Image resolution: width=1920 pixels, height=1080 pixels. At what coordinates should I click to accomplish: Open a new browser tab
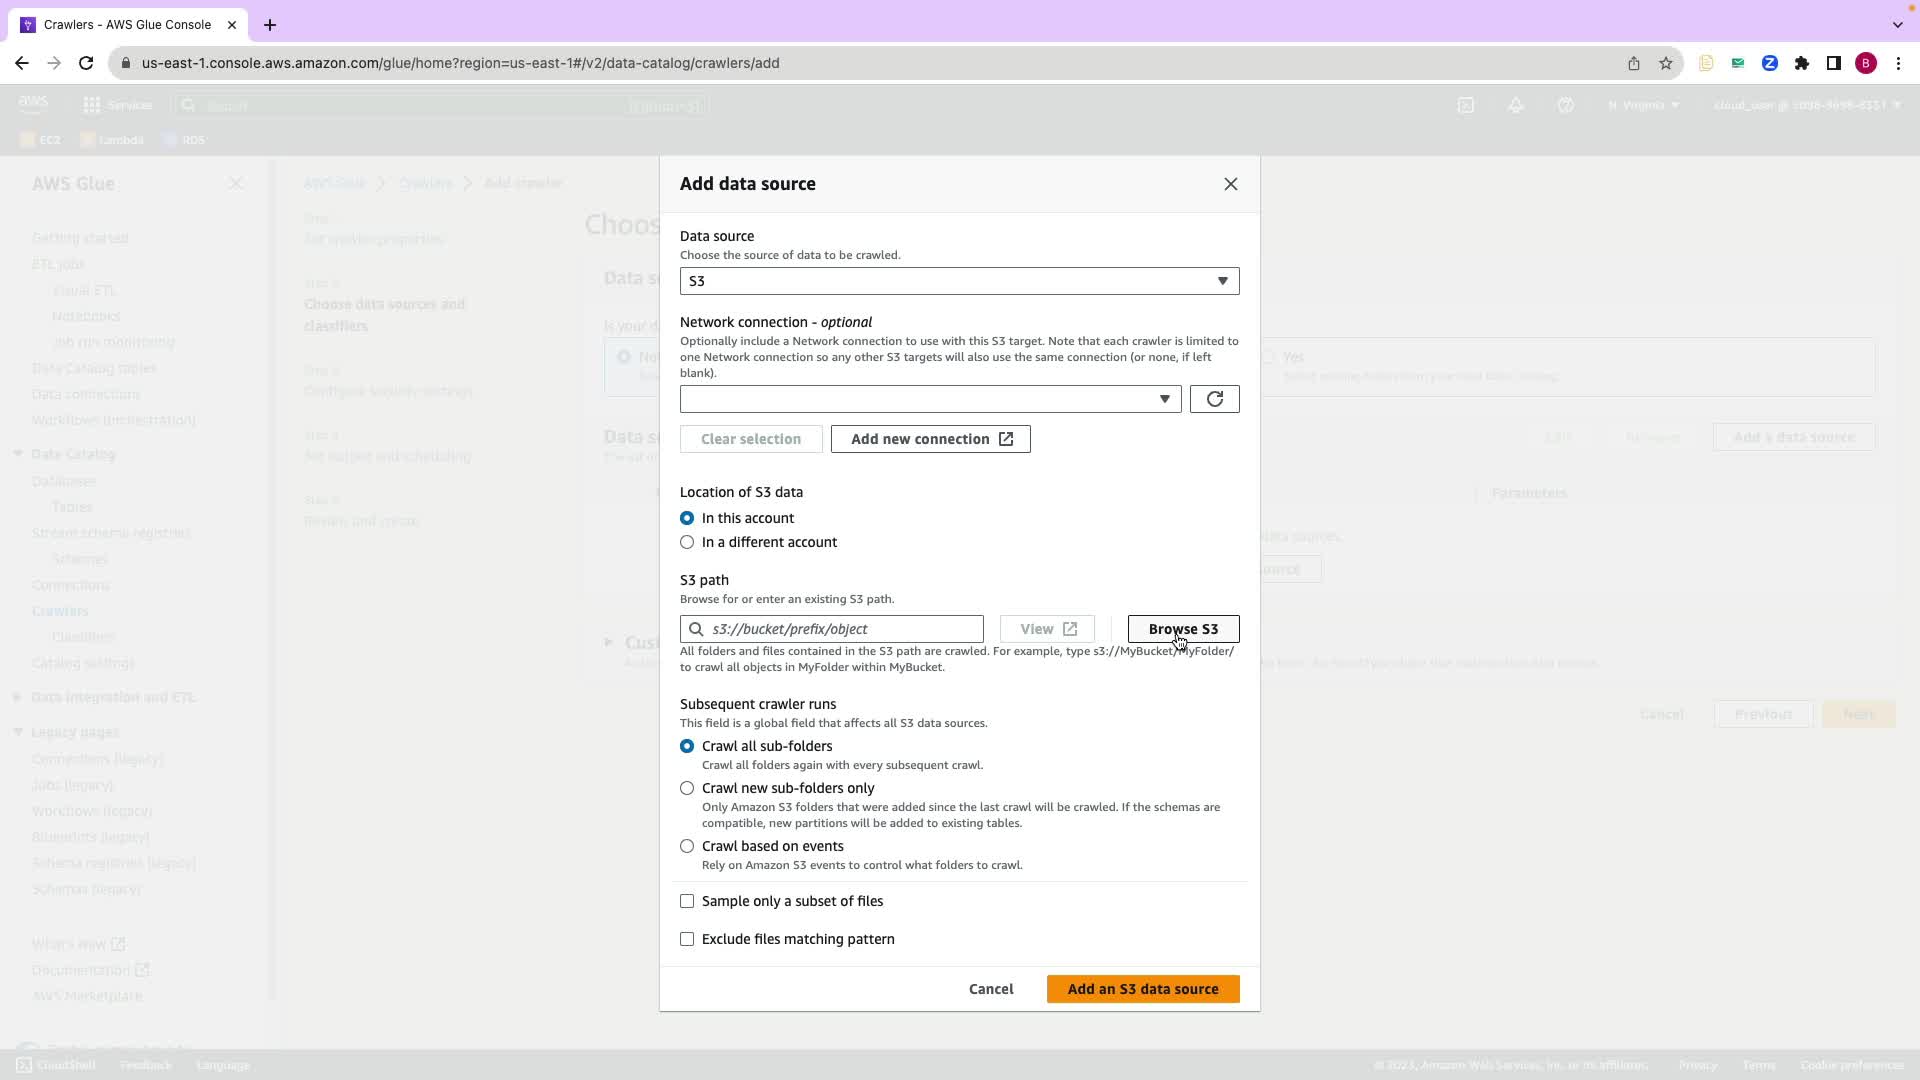pos(270,25)
